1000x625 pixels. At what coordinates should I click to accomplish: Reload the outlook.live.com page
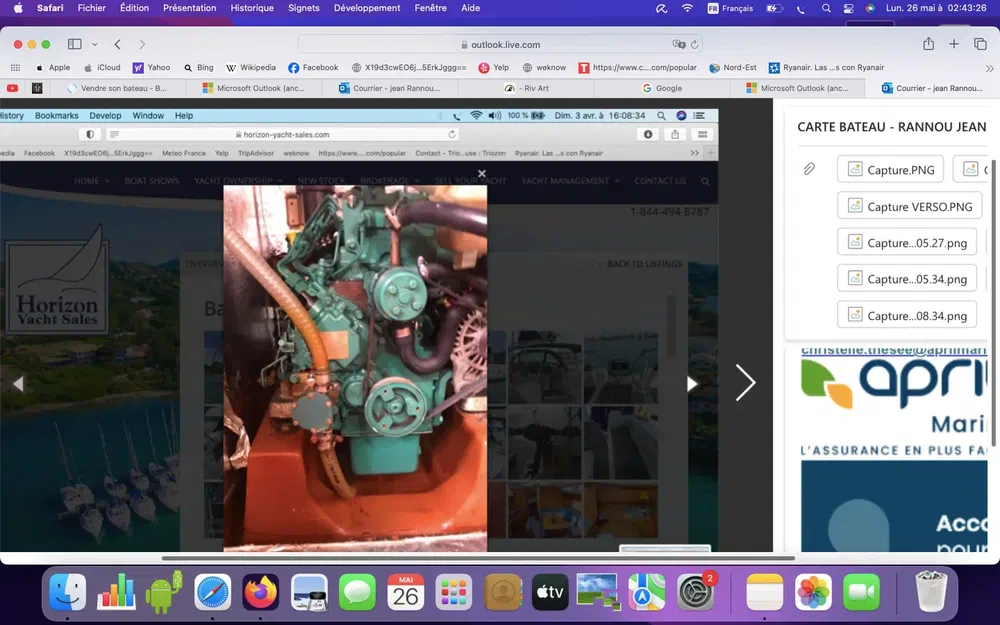point(695,44)
